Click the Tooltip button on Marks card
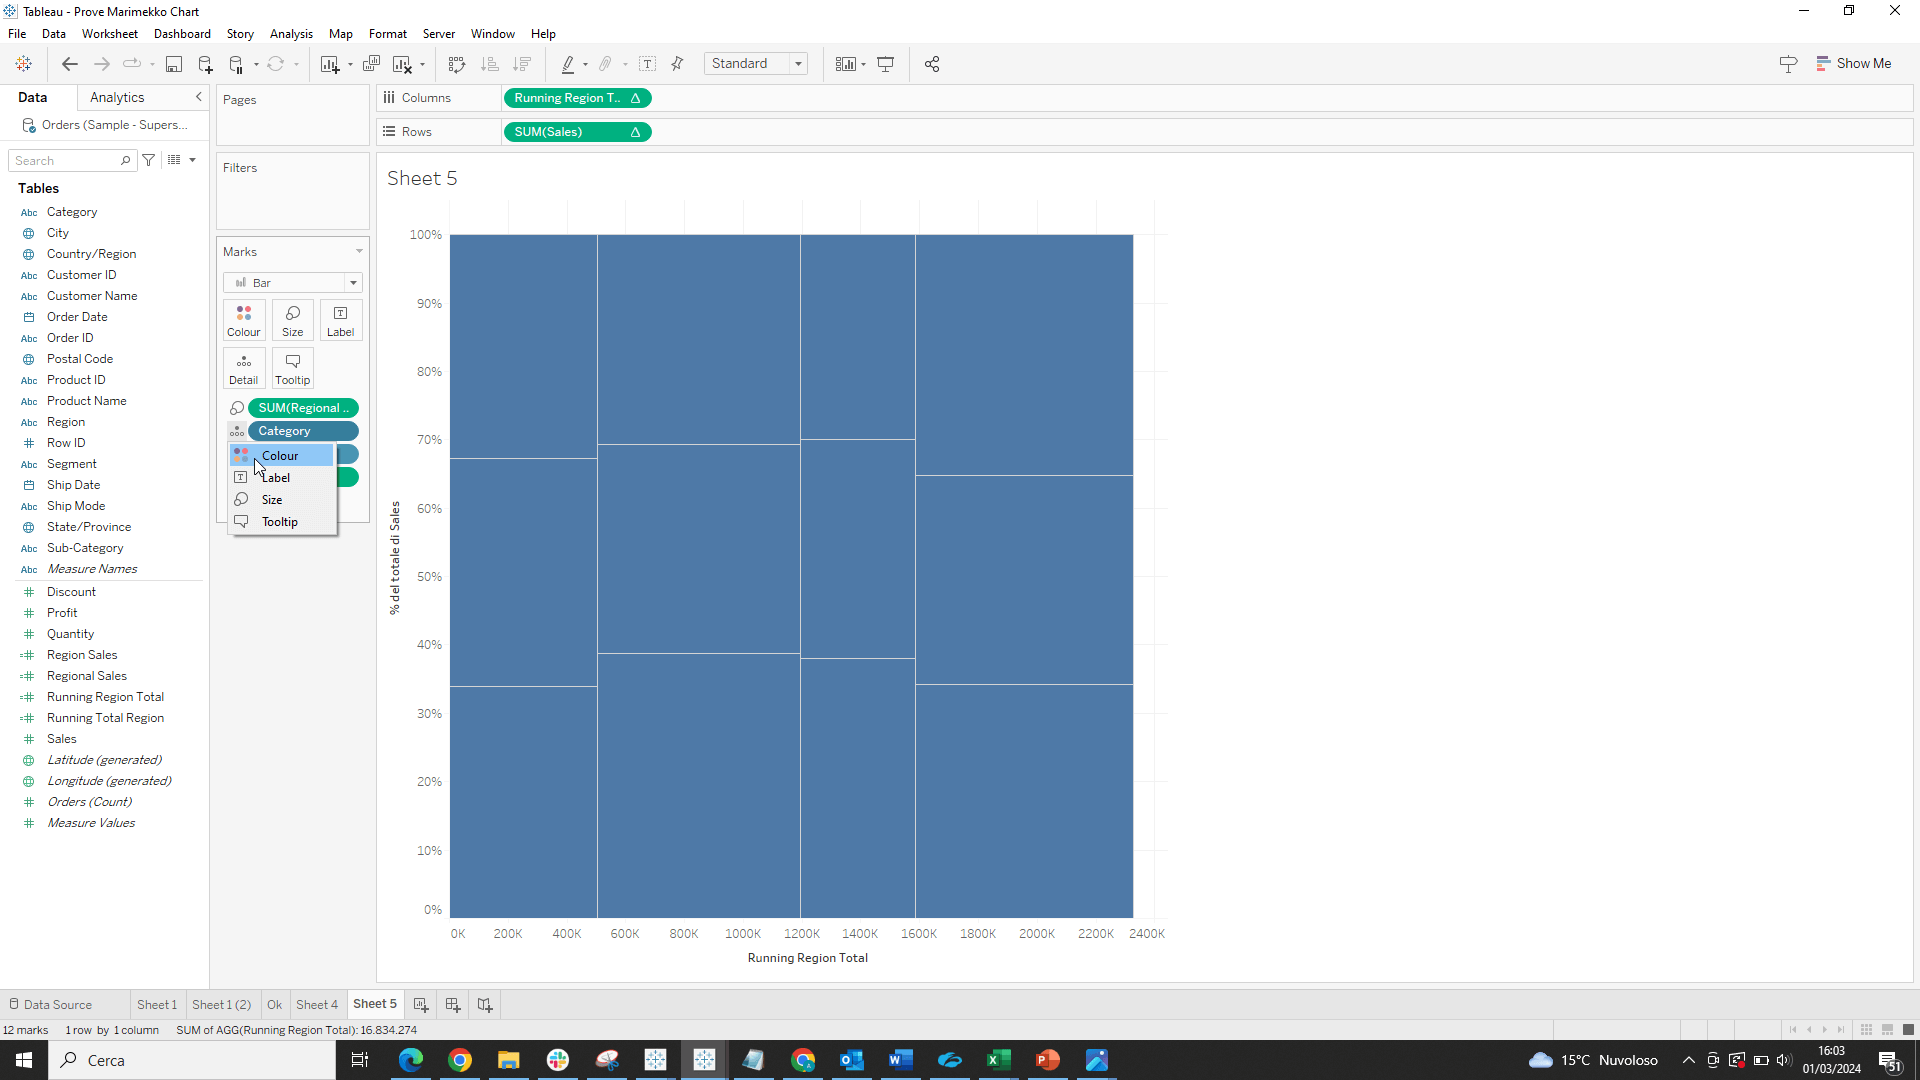 coord(292,368)
